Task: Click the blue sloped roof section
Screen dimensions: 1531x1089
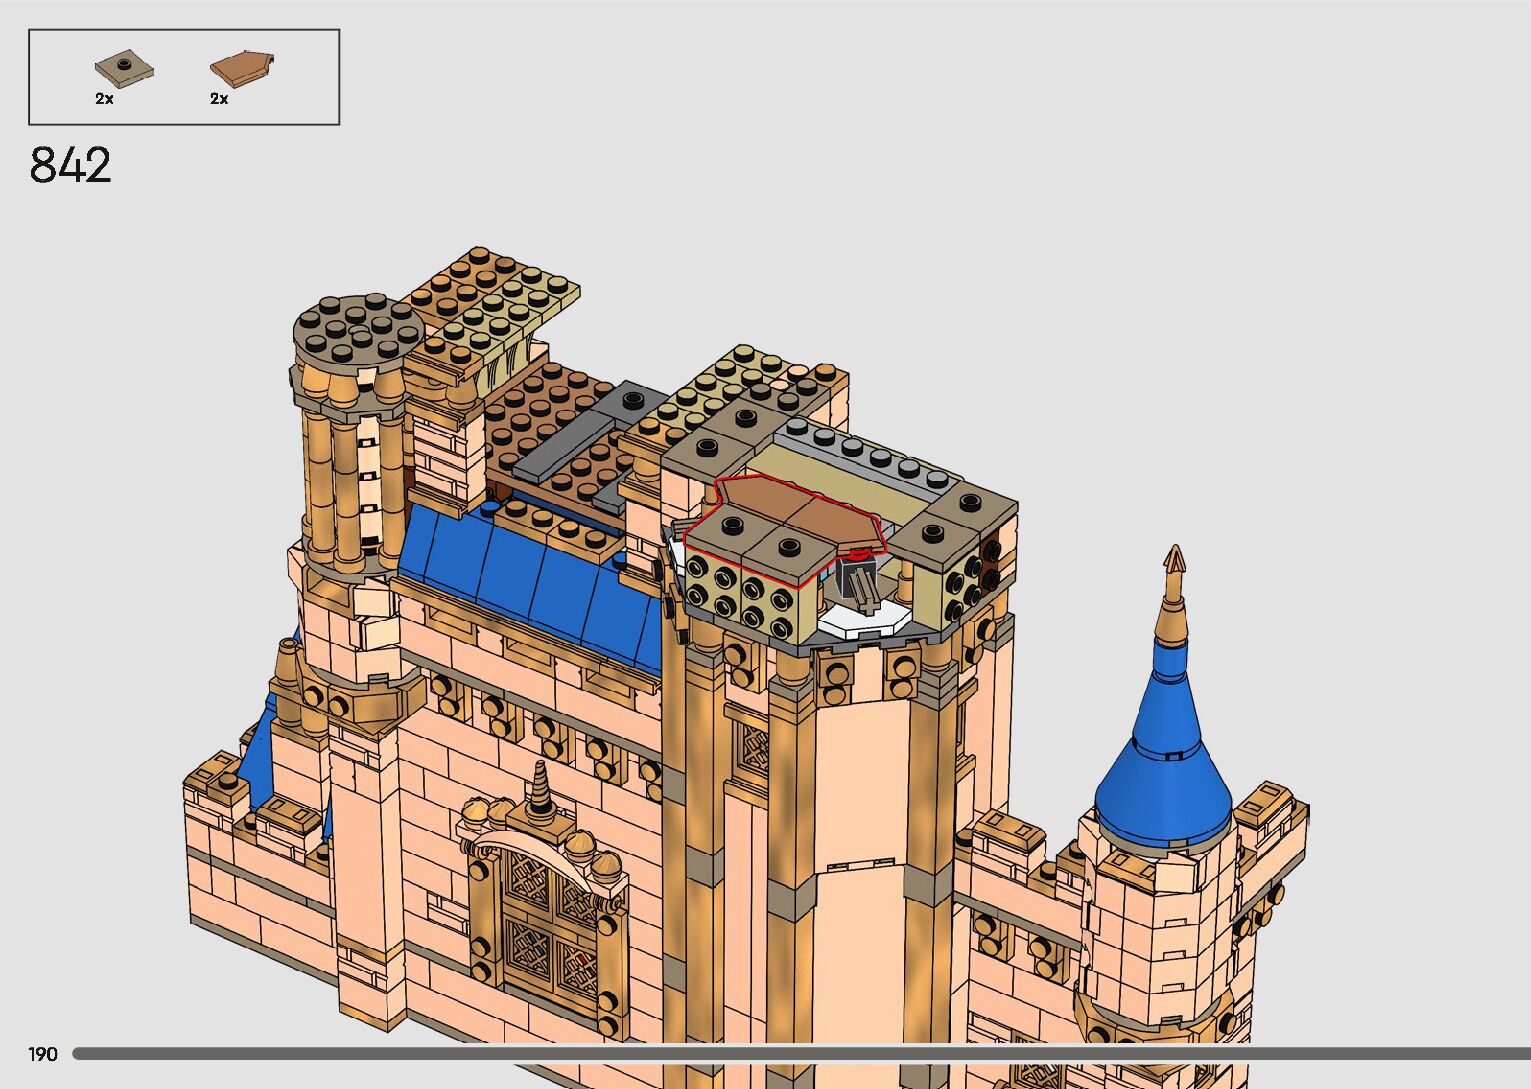Action: click(x=530, y=580)
